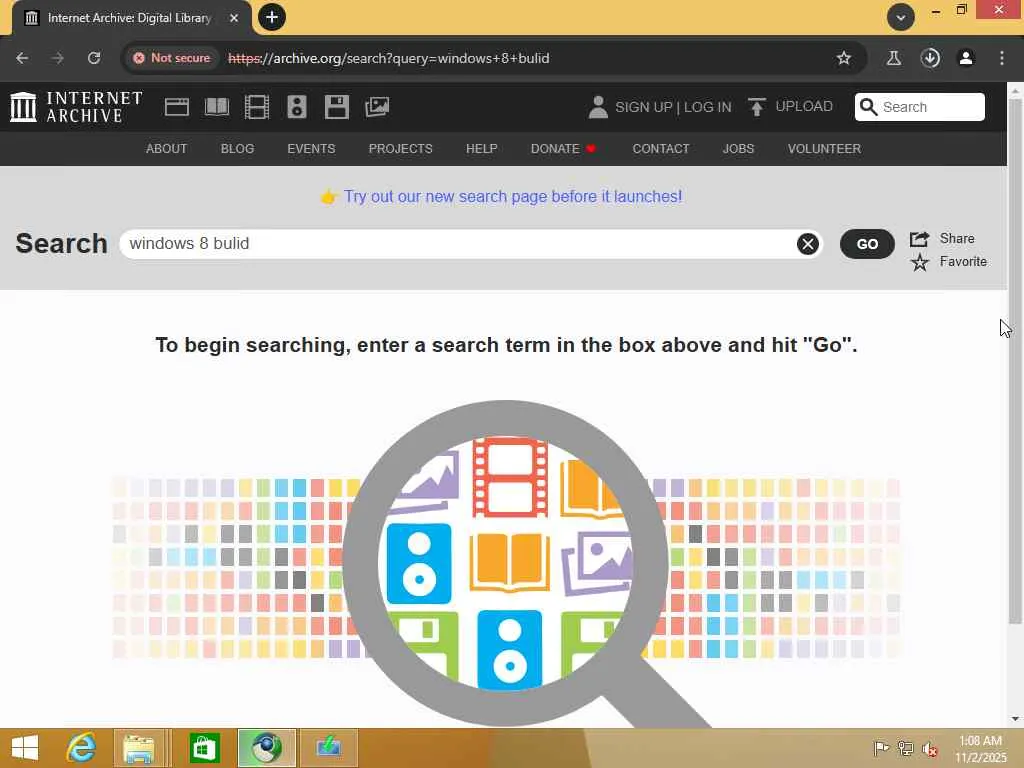Launch Internet Explorer from taskbar
The image size is (1024, 768).
[81, 748]
